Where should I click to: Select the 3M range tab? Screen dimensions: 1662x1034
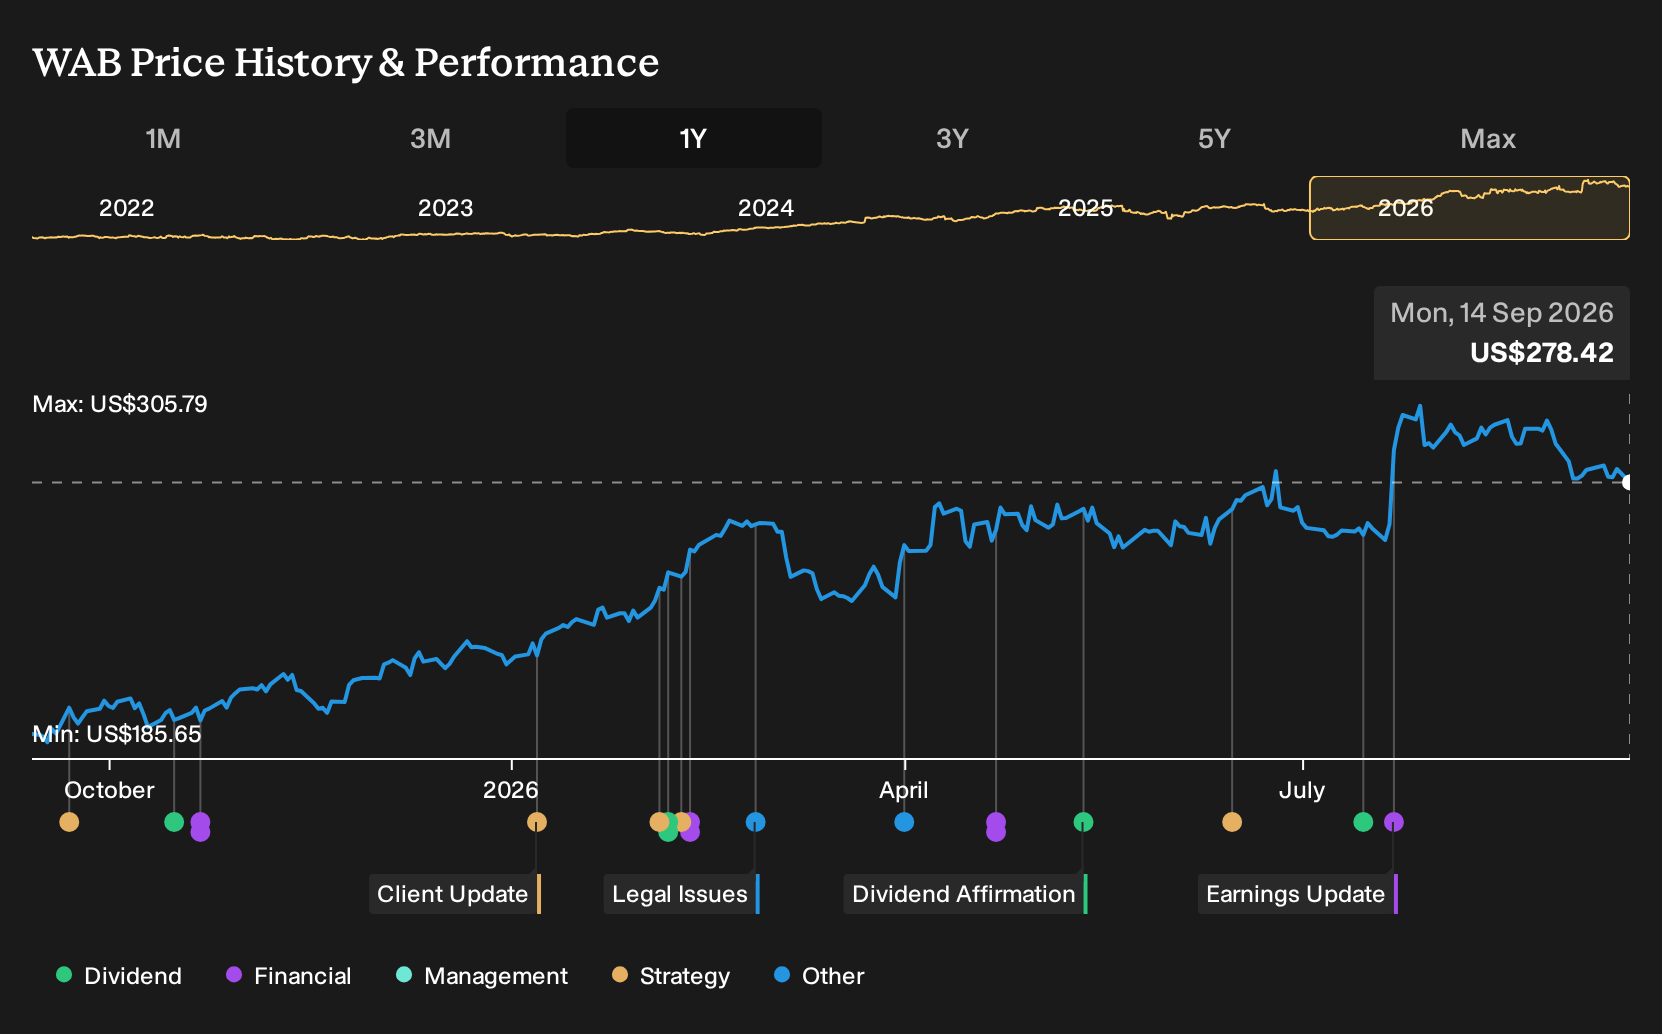tap(430, 138)
